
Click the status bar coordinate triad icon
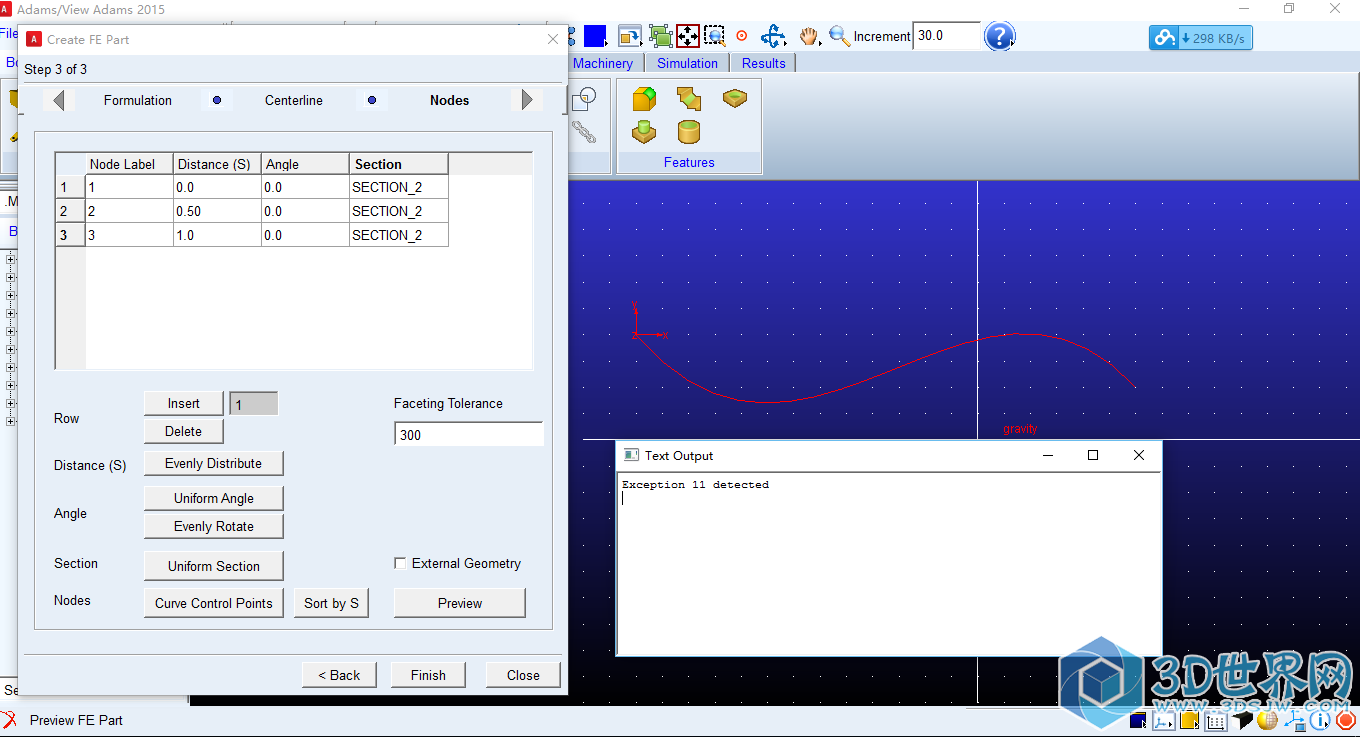coord(1163,720)
